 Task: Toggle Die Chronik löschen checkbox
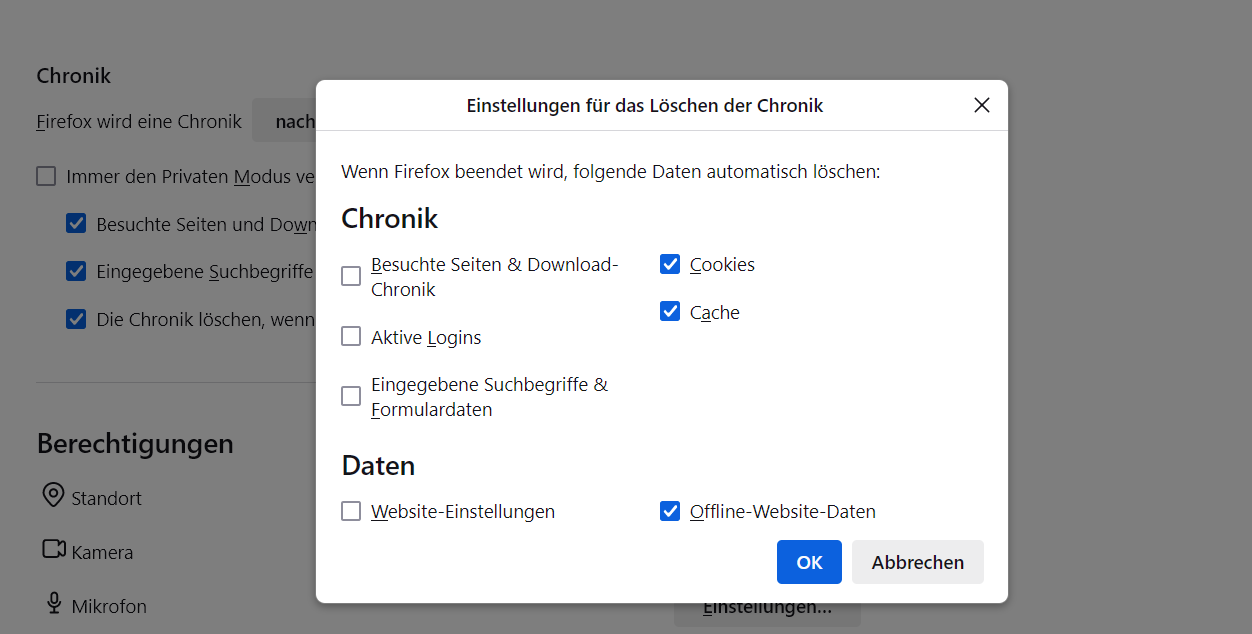point(76,319)
